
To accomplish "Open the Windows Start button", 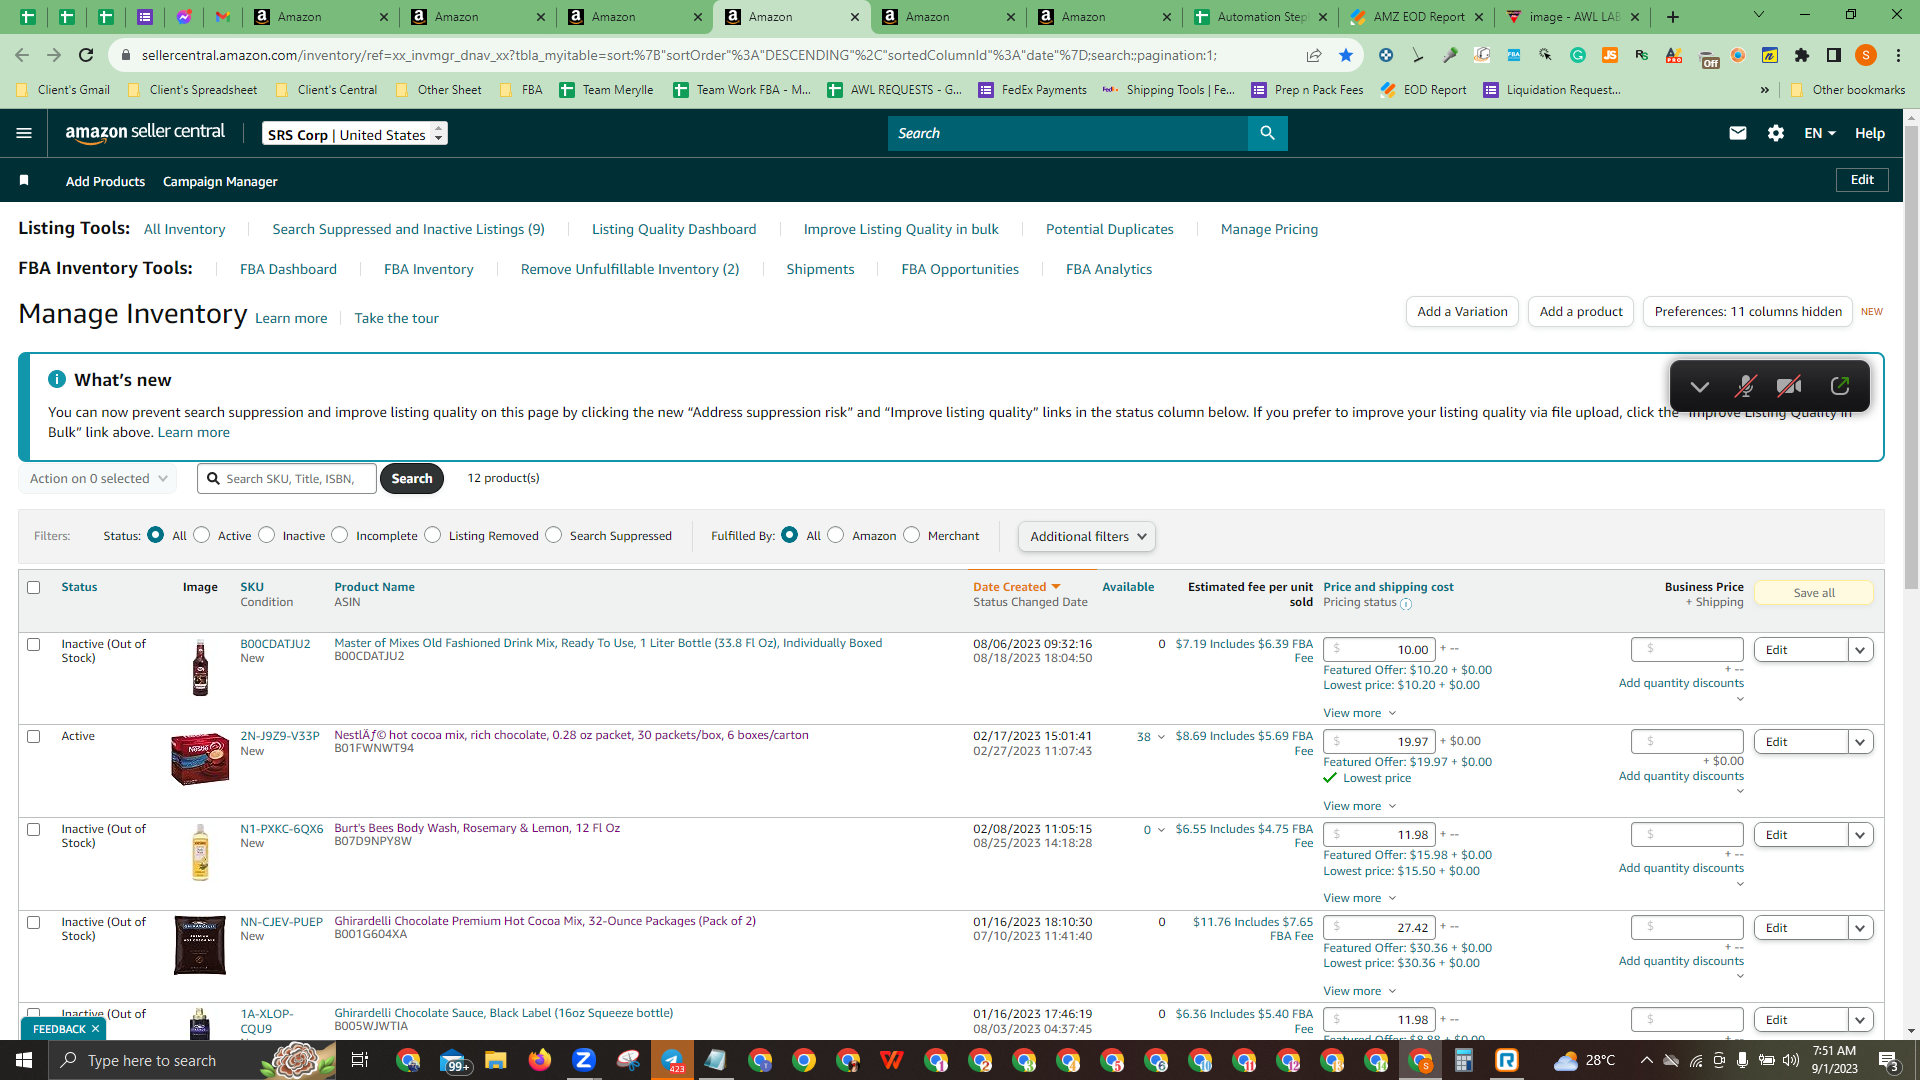I will (24, 1060).
